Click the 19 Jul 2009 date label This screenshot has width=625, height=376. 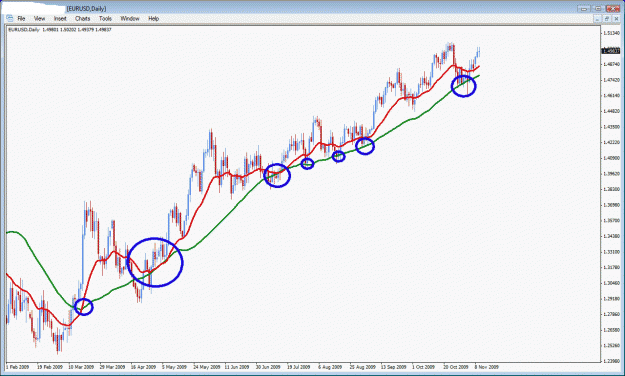tap(299, 367)
